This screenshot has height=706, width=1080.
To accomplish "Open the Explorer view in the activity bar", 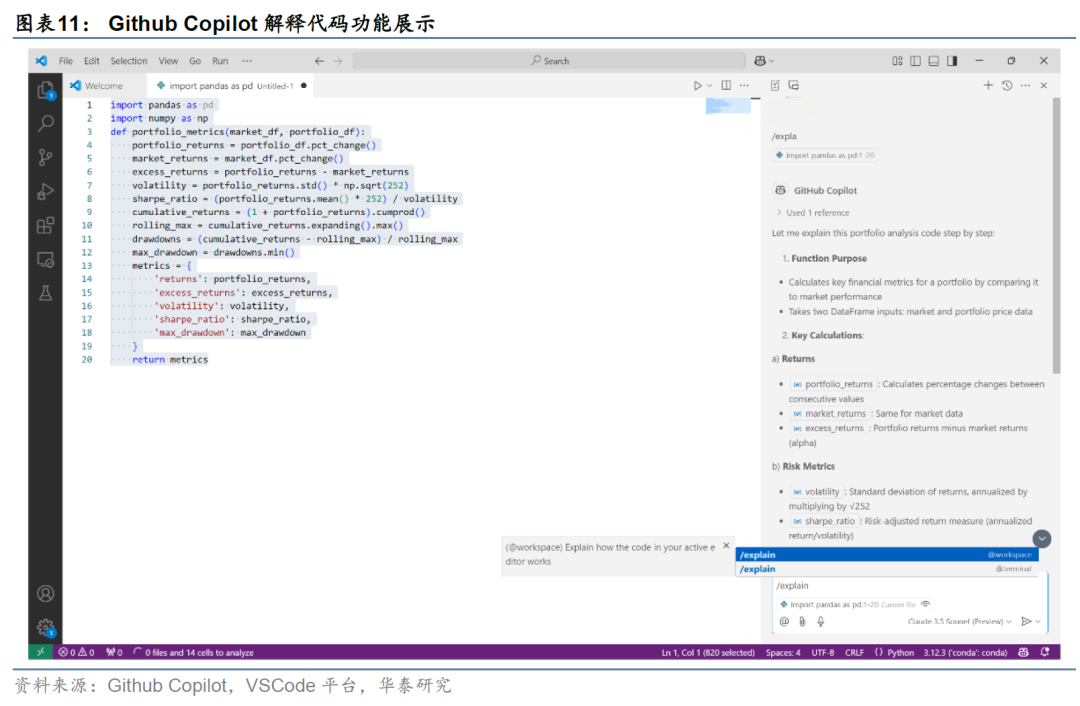I will (45, 91).
